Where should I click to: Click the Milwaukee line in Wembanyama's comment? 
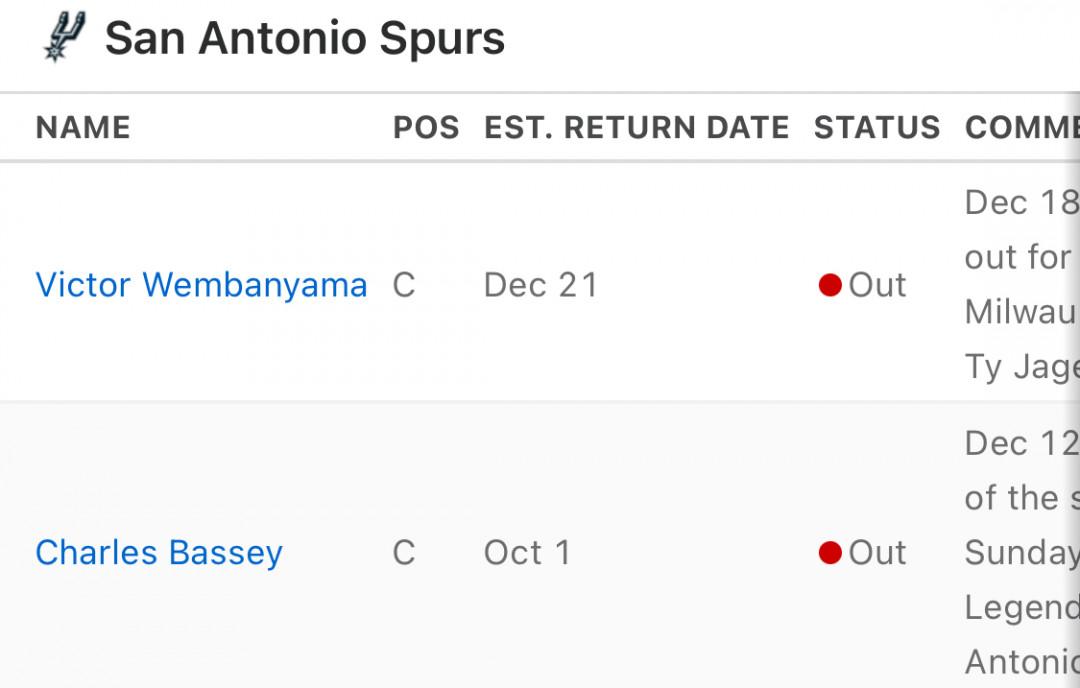tap(1022, 312)
